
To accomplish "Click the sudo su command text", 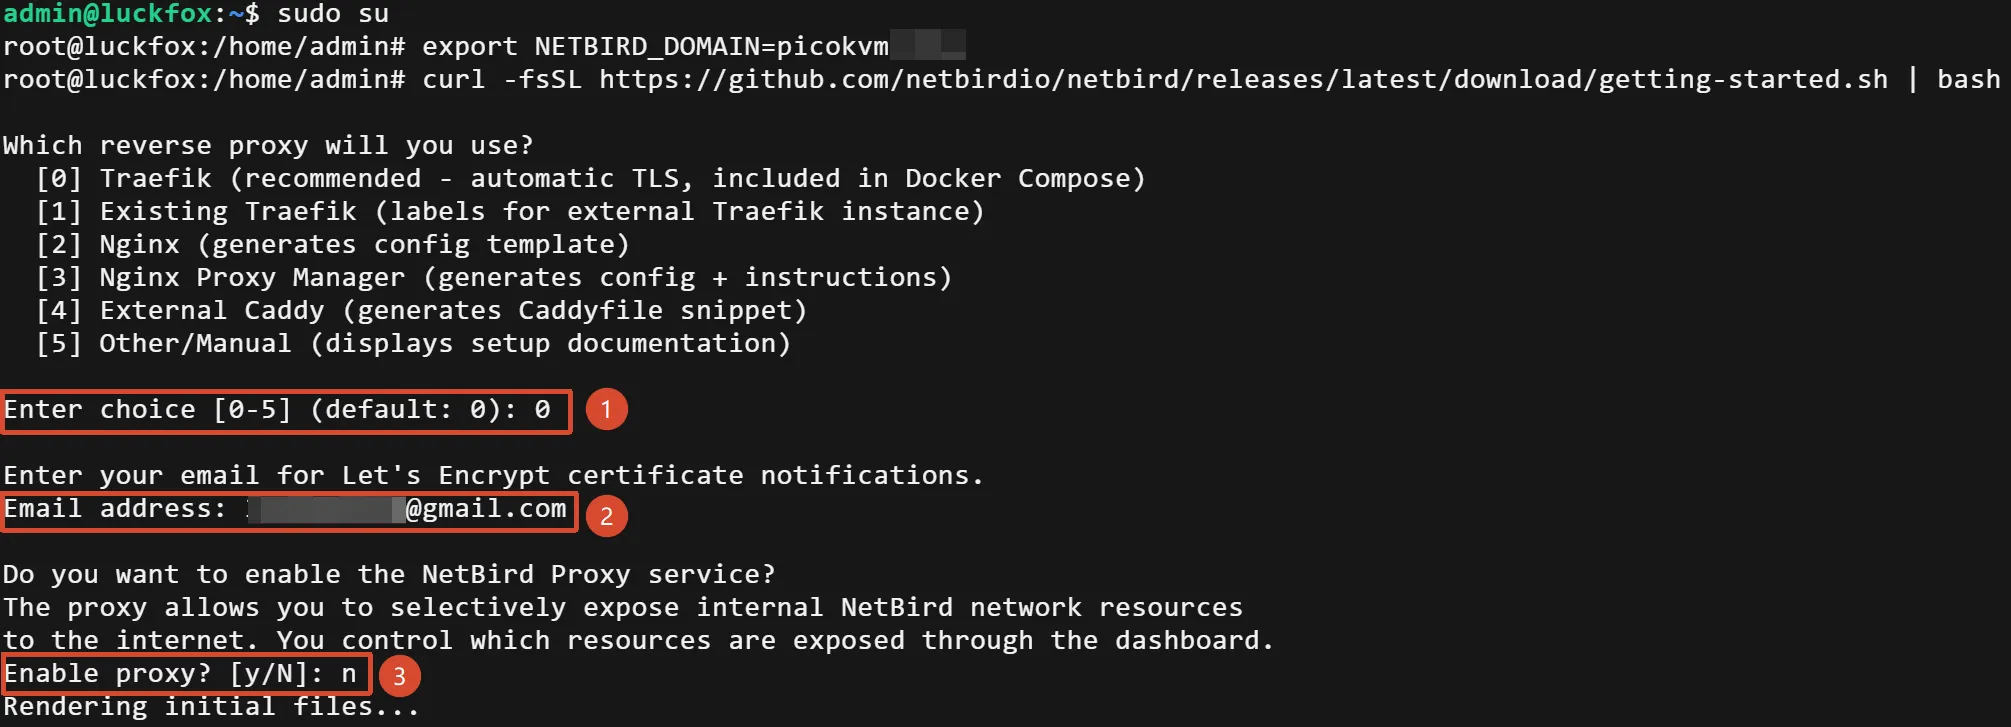I will (333, 14).
